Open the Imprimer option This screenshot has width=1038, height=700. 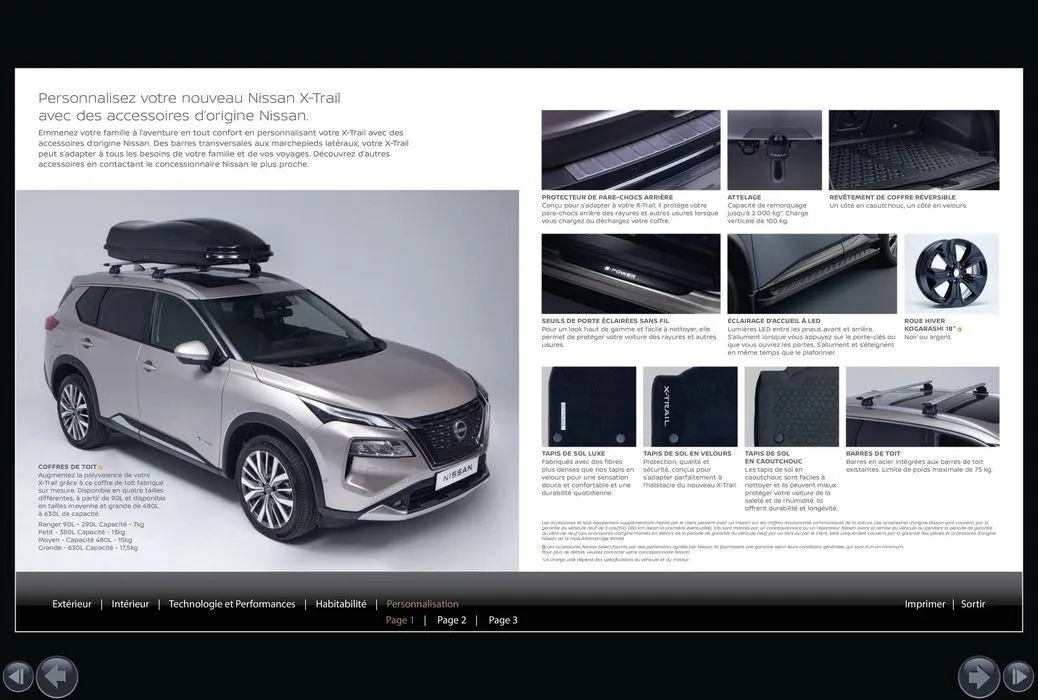click(924, 603)
